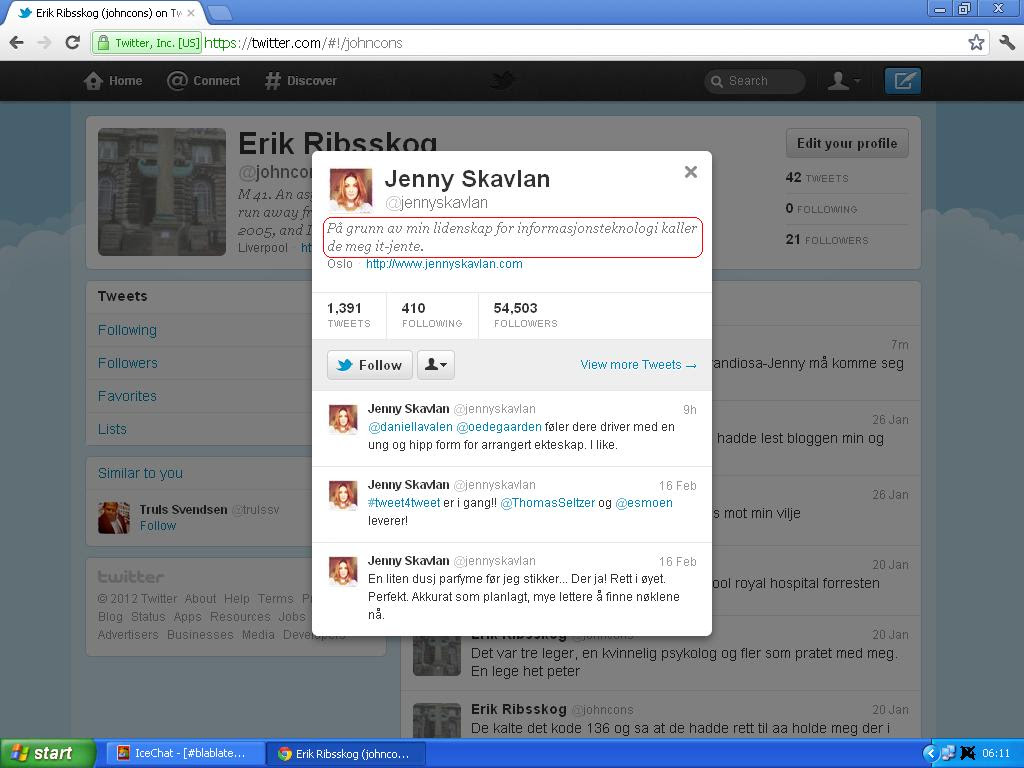Viewport: 1024px width, 768px height.
Task: Open the @daniellavalen mention
Action: click(410, 427)
